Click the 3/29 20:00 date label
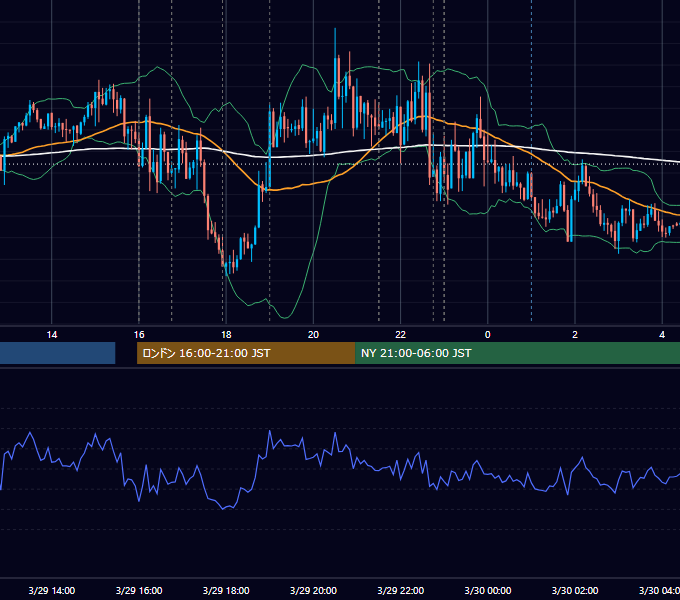680x600 pixels. tap(313, 590)
